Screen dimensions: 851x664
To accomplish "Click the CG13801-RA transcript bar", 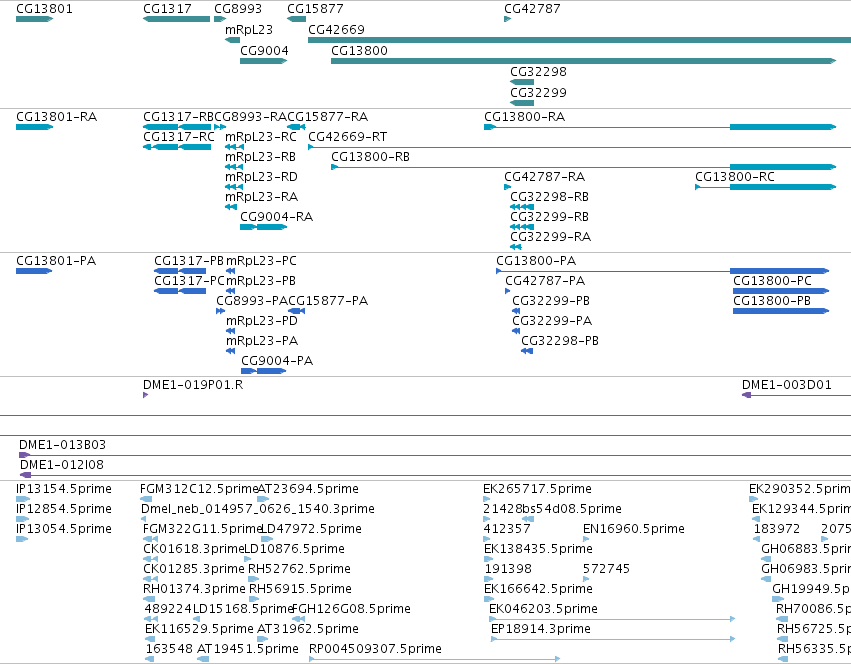I will (34, 127).
